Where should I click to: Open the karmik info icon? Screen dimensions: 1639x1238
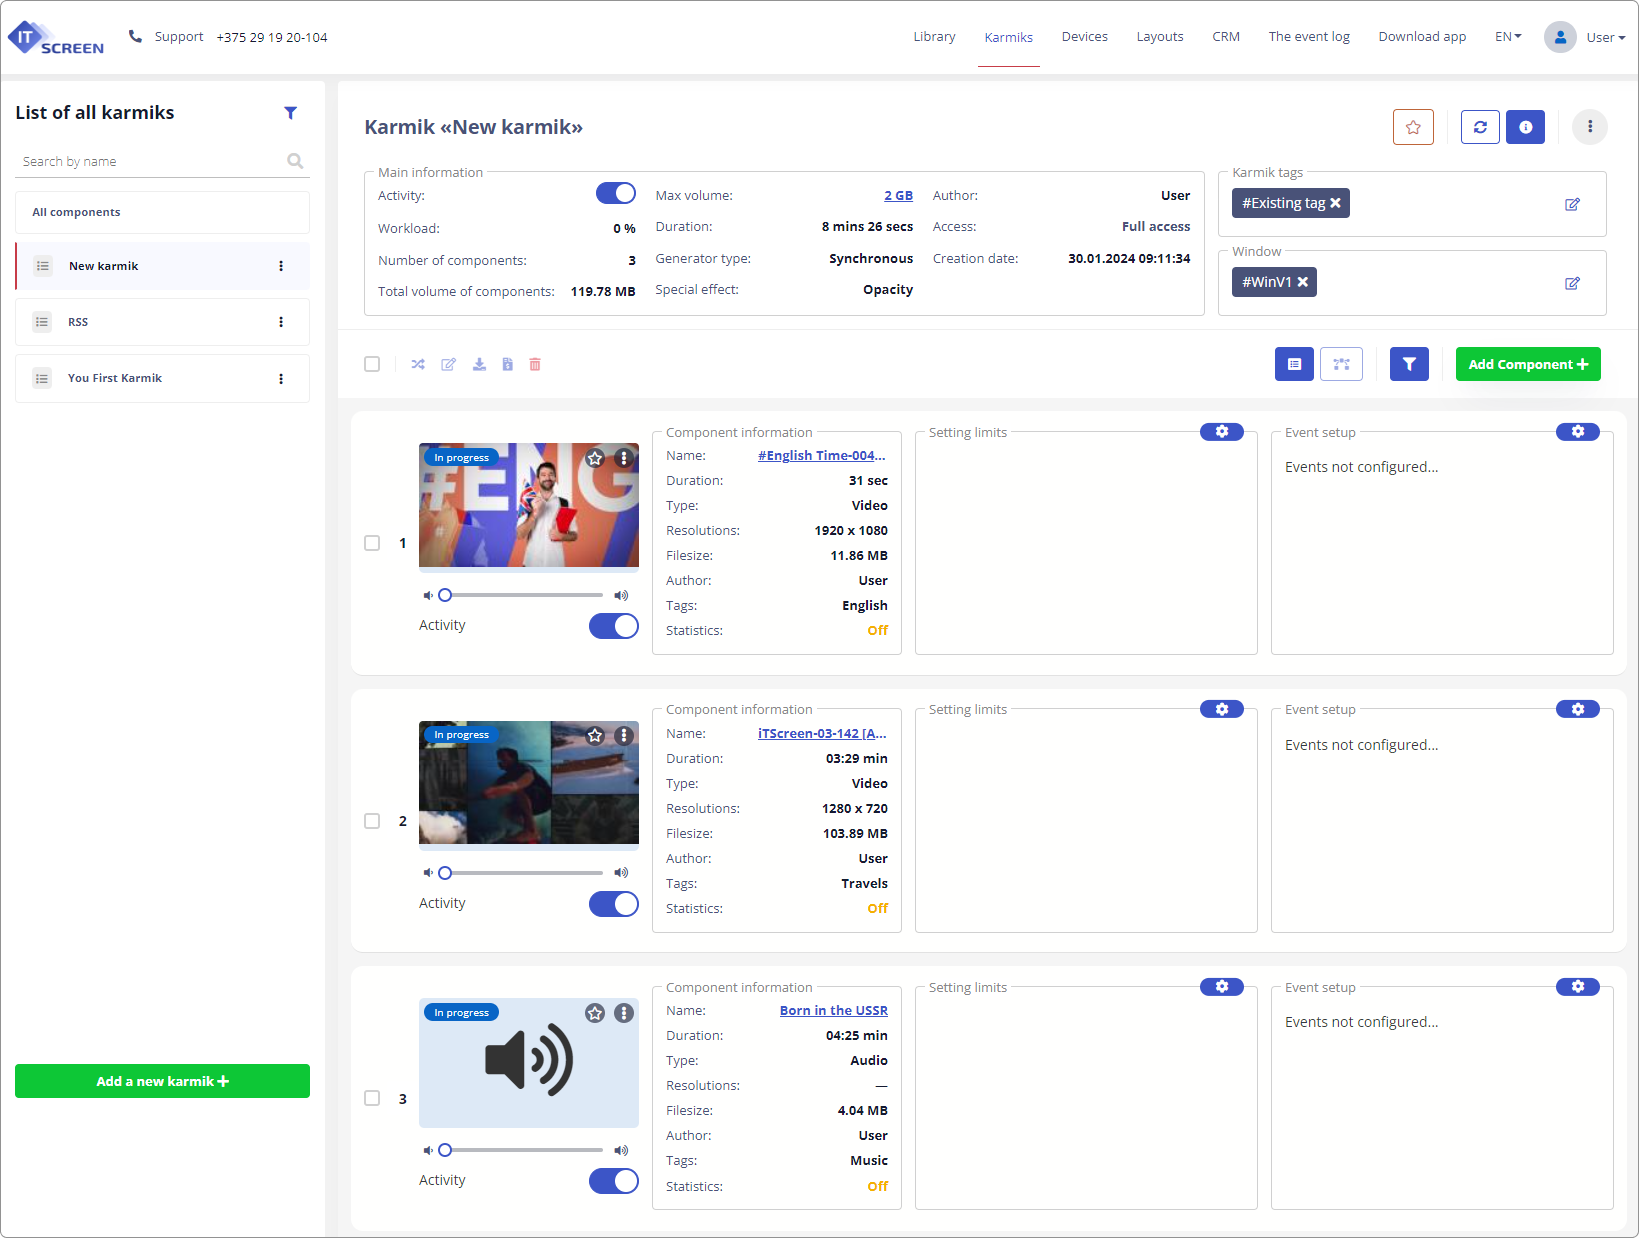pyautogui.click(x=1525, y=127)
